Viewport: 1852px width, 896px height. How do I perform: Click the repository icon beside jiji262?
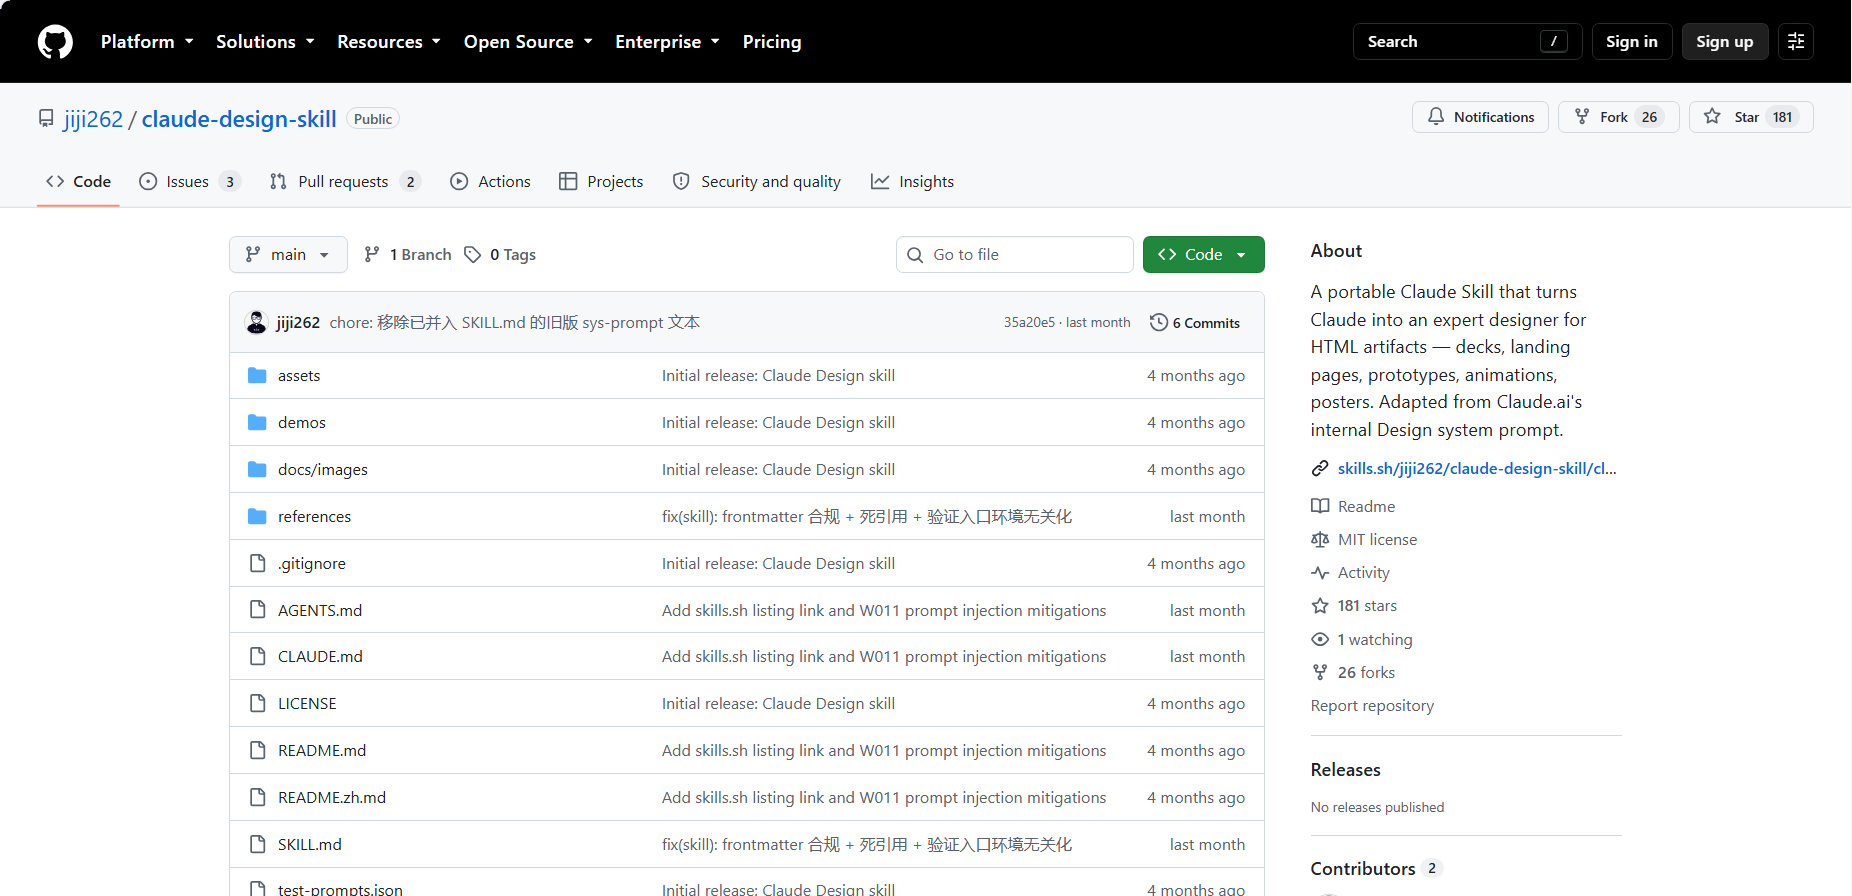tap(46, 119)
